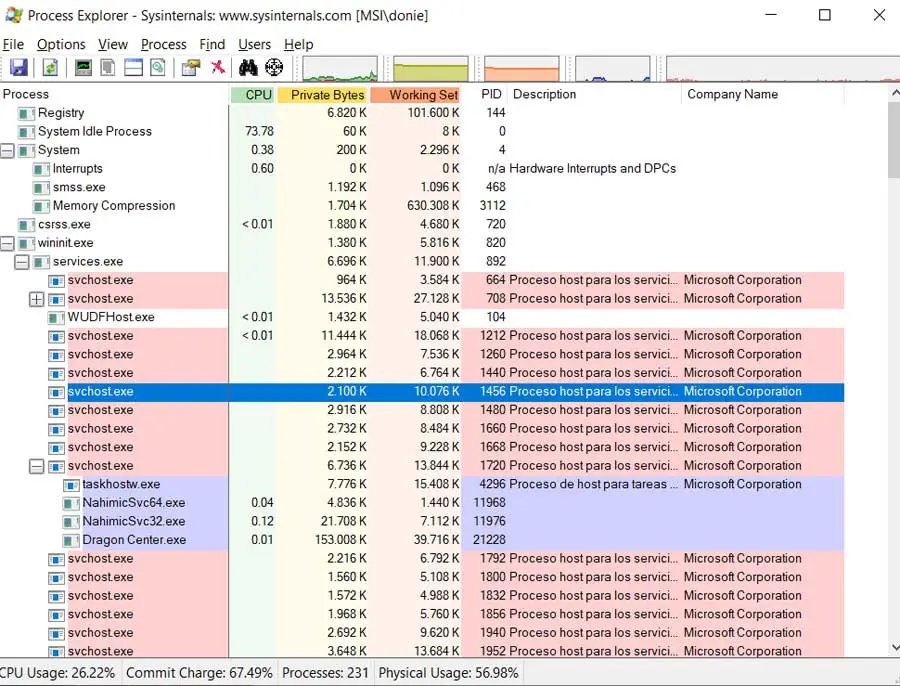The width and height of the screenshot is (900, 686).
Task: Click the Refresh Now toolbar icon
Action: pos(51,67)
